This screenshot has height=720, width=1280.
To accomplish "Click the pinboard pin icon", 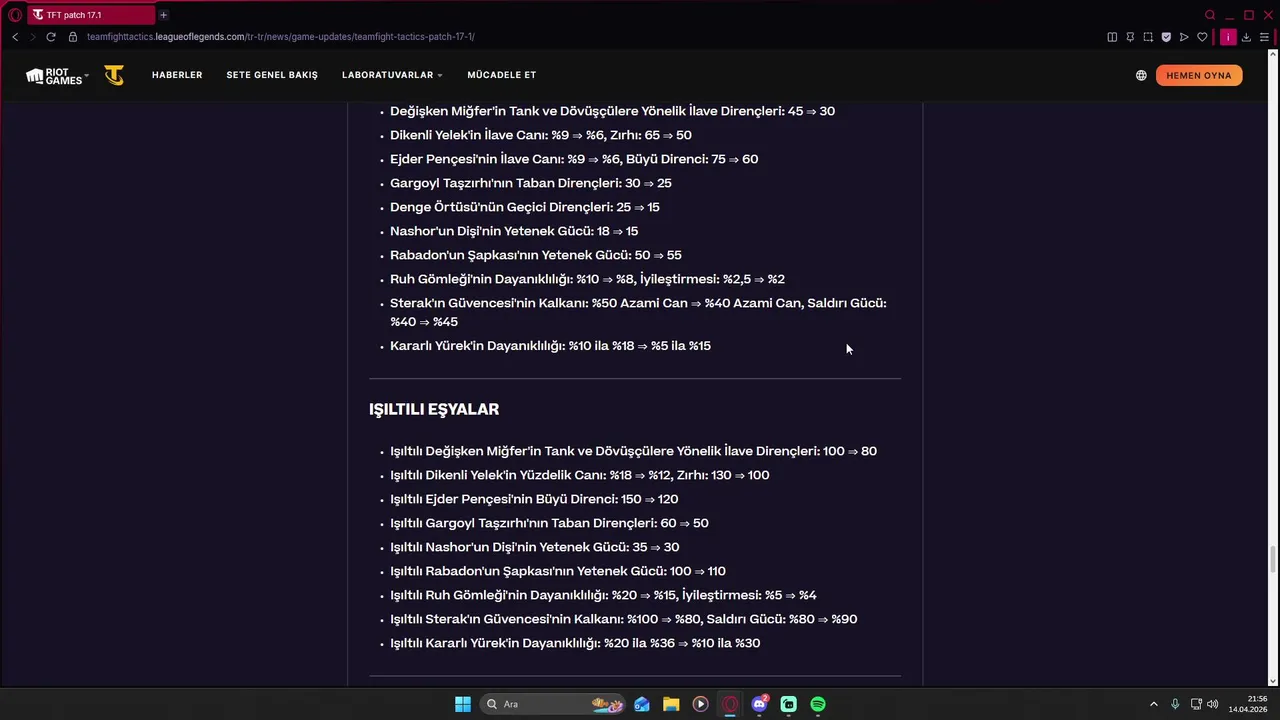I will [x=1130, y=37].
